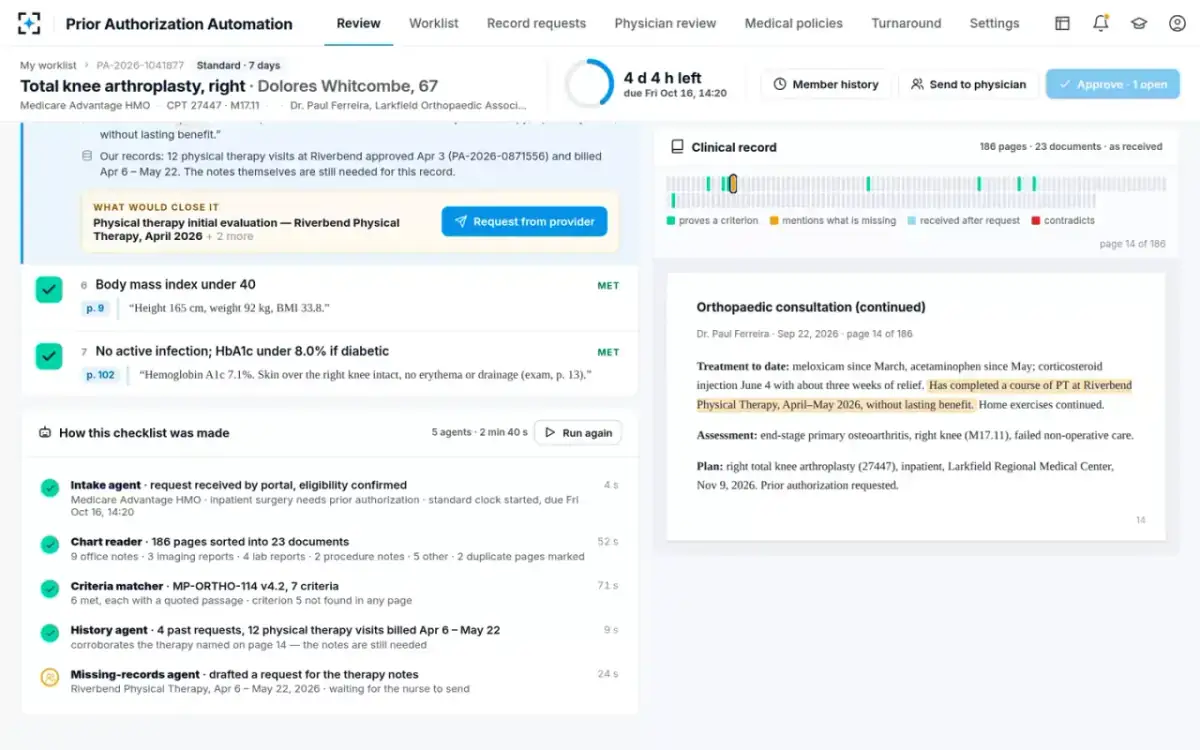Go back to My worklist breadcrumb

pos(47,65)
